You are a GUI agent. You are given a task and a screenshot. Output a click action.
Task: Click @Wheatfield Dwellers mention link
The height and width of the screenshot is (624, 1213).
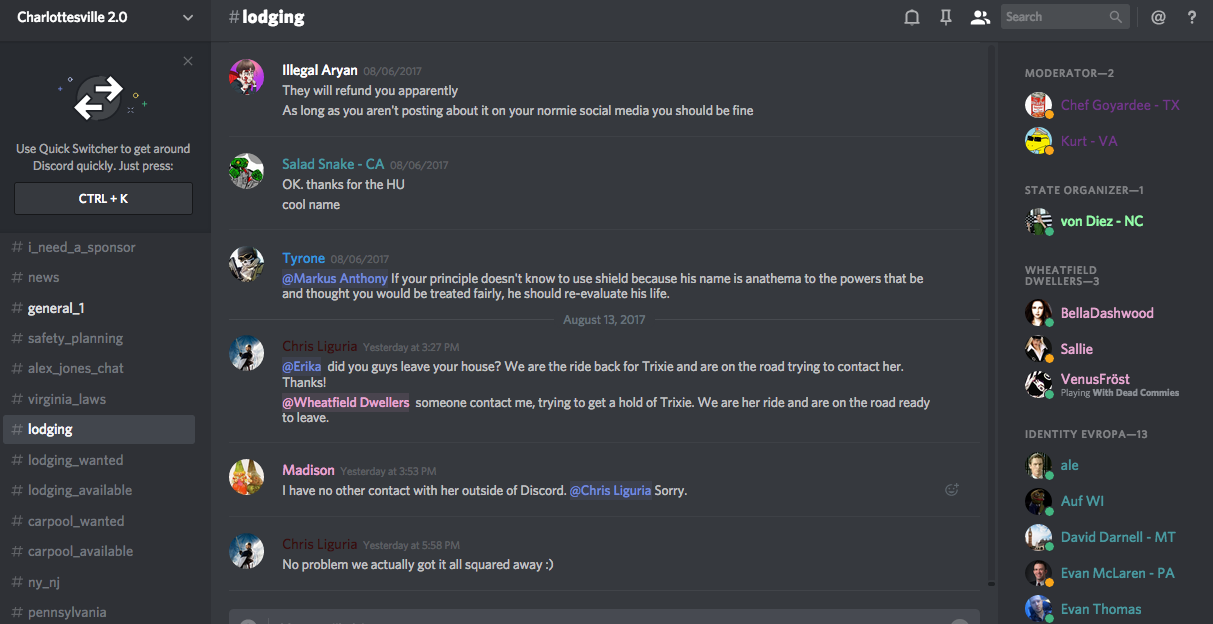point(346,402)
